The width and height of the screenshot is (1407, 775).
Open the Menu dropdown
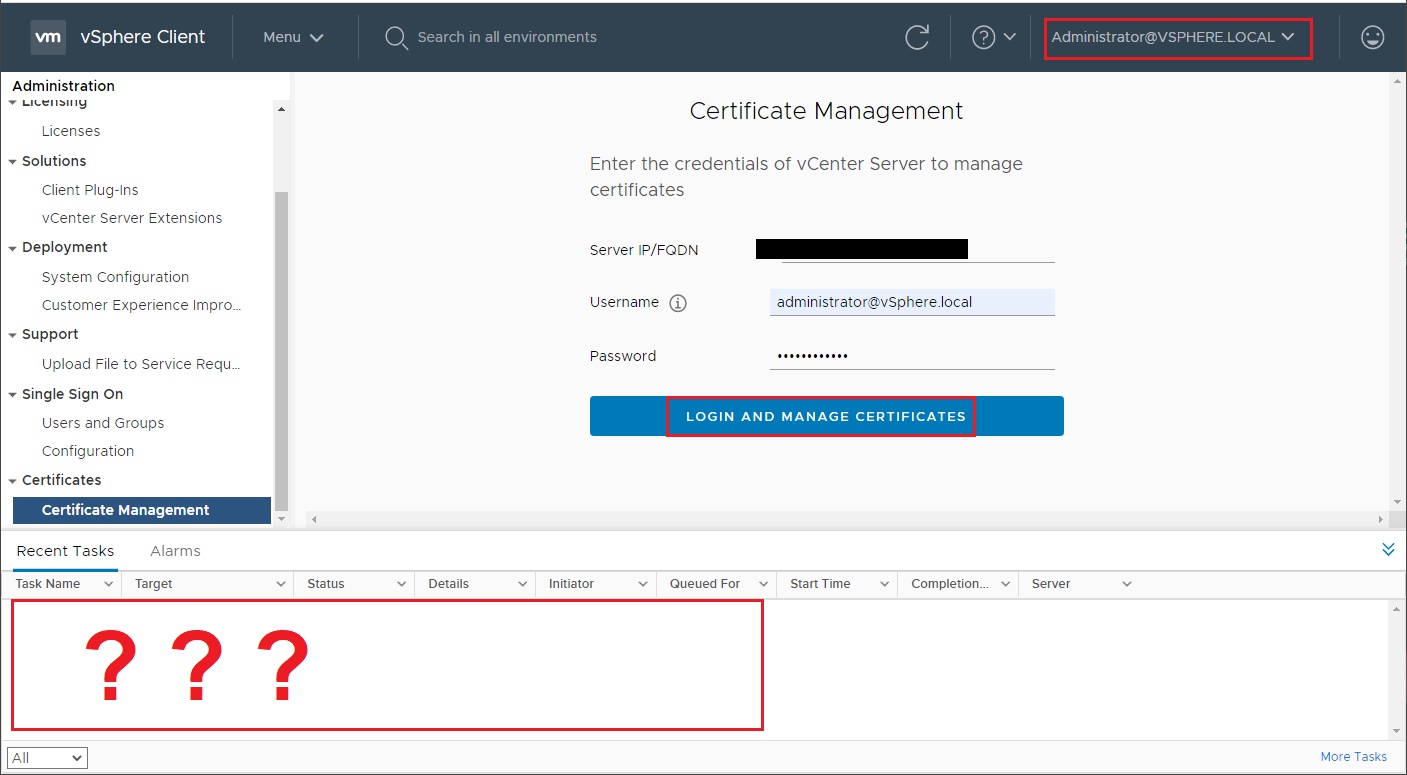[x=293, y=37]
